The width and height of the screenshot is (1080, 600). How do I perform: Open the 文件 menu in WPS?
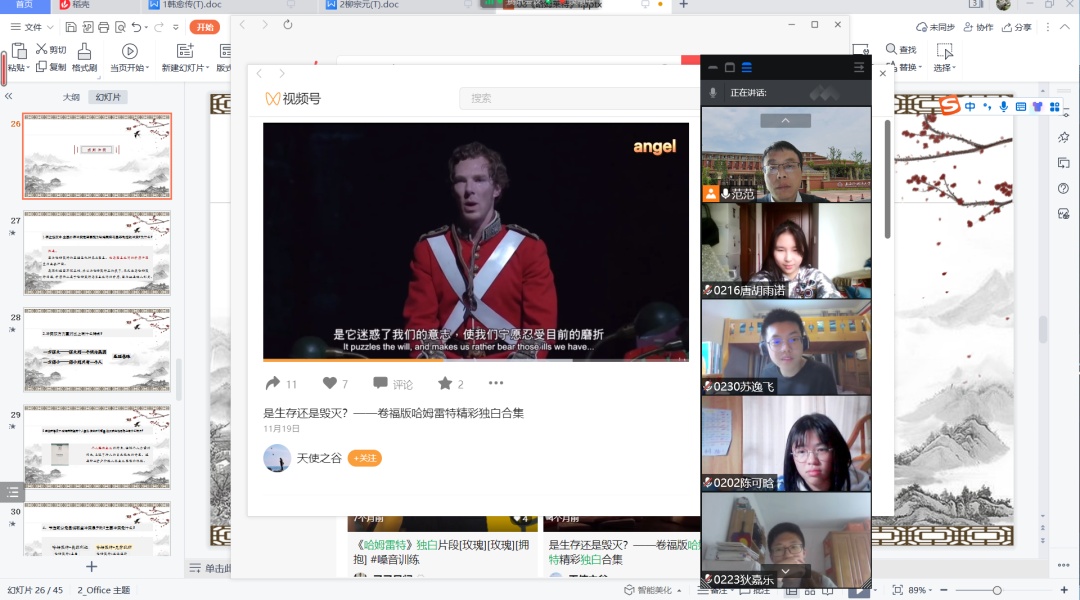(x=32, y=27)
